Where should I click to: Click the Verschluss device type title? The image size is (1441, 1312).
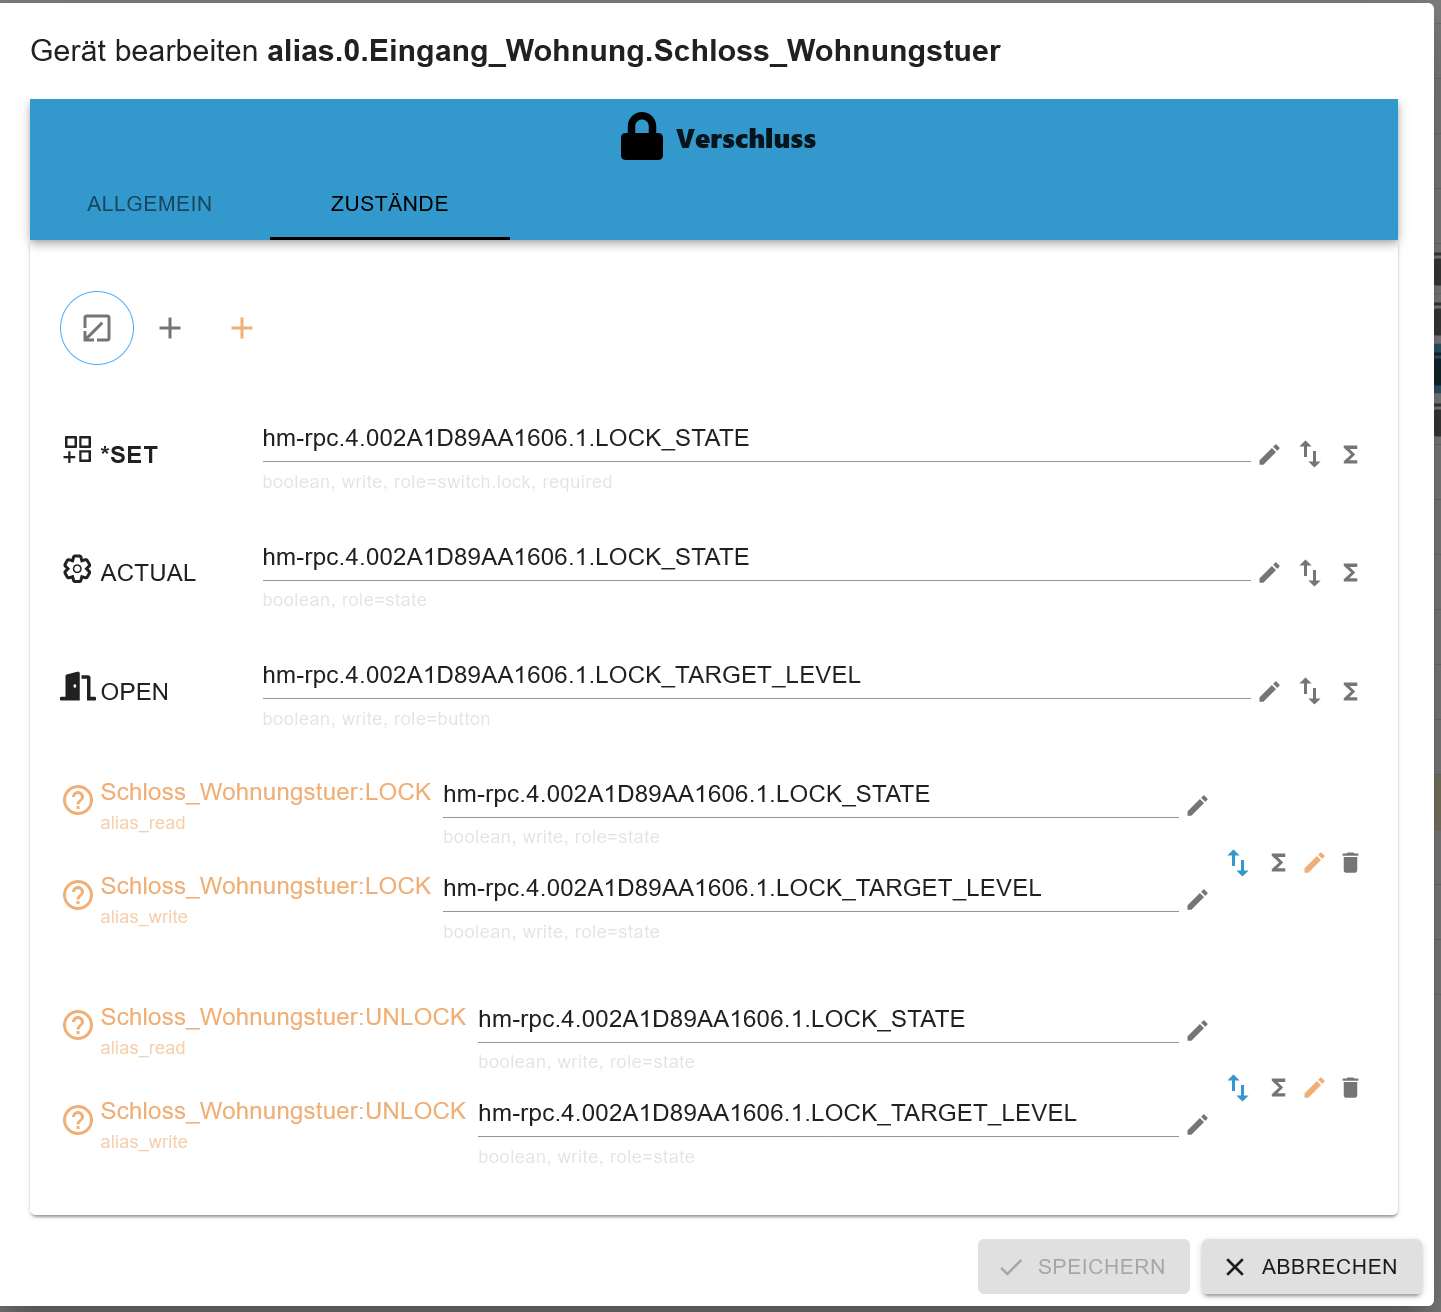click(746, 139)
